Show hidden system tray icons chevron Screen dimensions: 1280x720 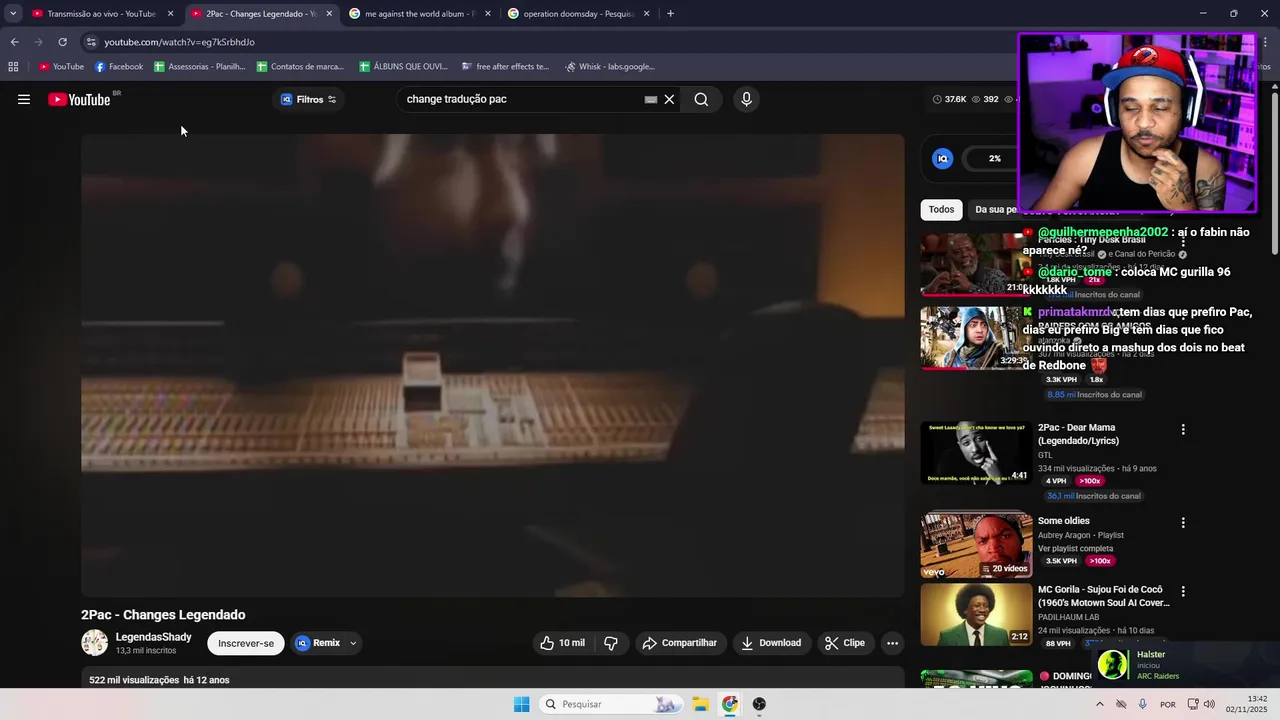1099,704
